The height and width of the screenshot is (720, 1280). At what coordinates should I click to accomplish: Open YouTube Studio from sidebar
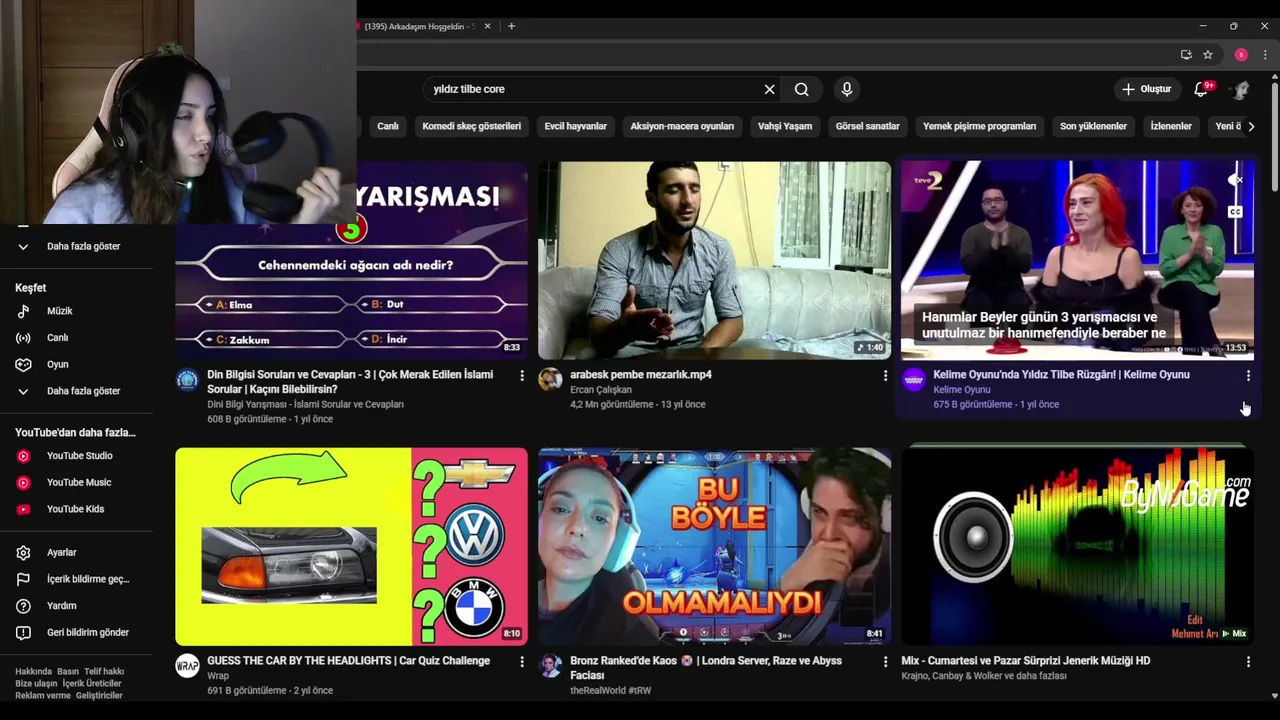77,456
